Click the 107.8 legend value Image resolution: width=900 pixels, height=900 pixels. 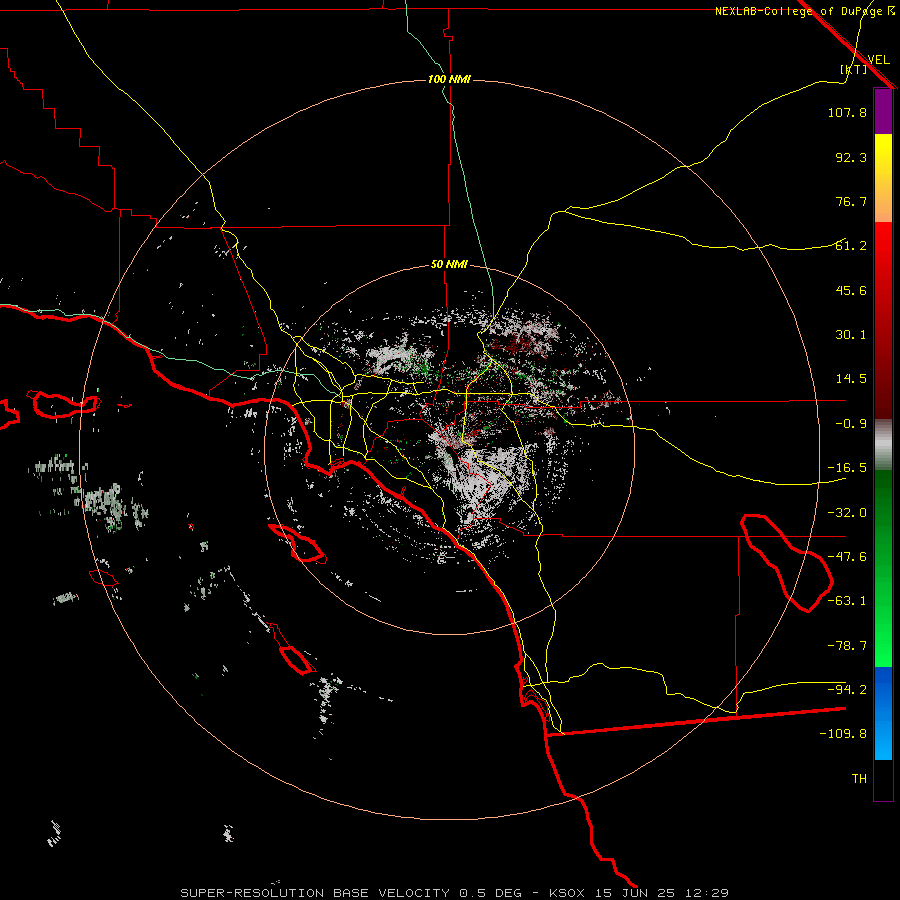pos(847,112)
